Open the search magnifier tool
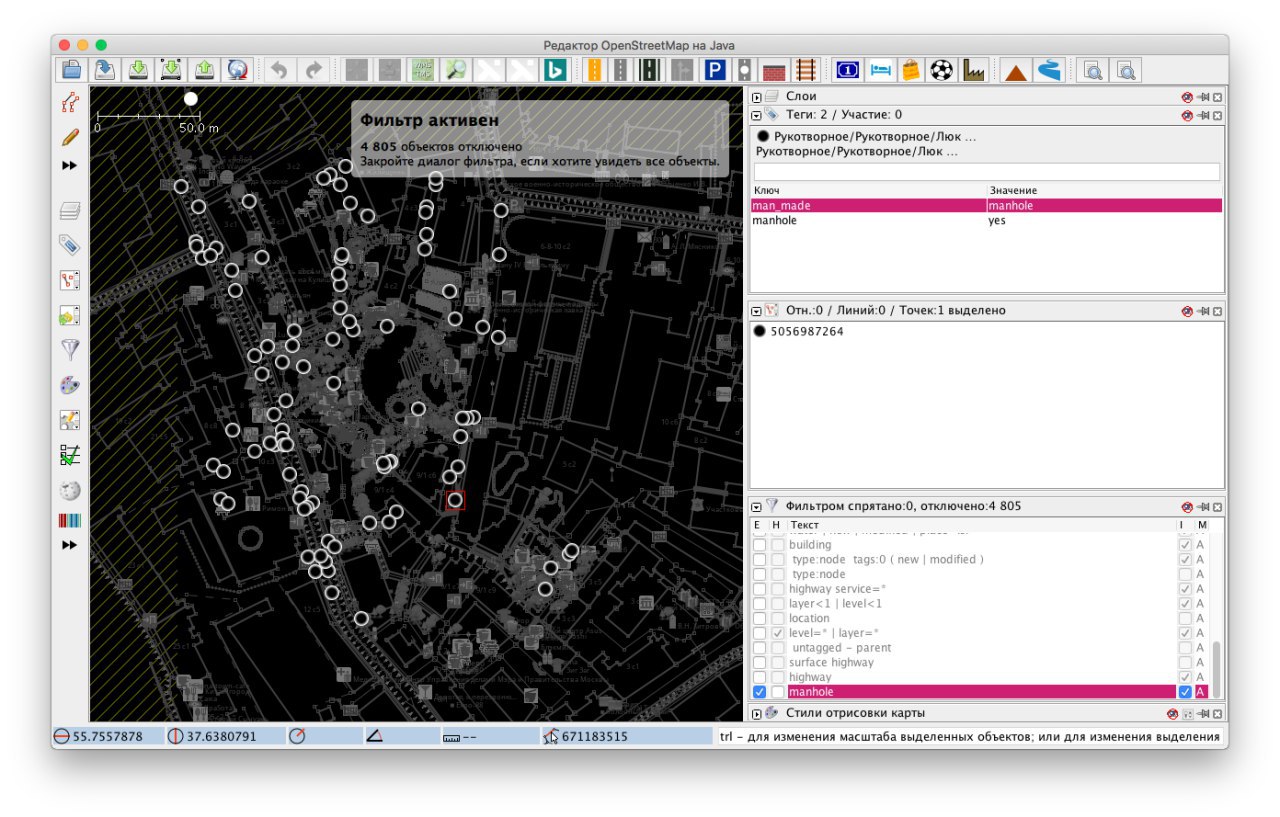 point(456,70)
